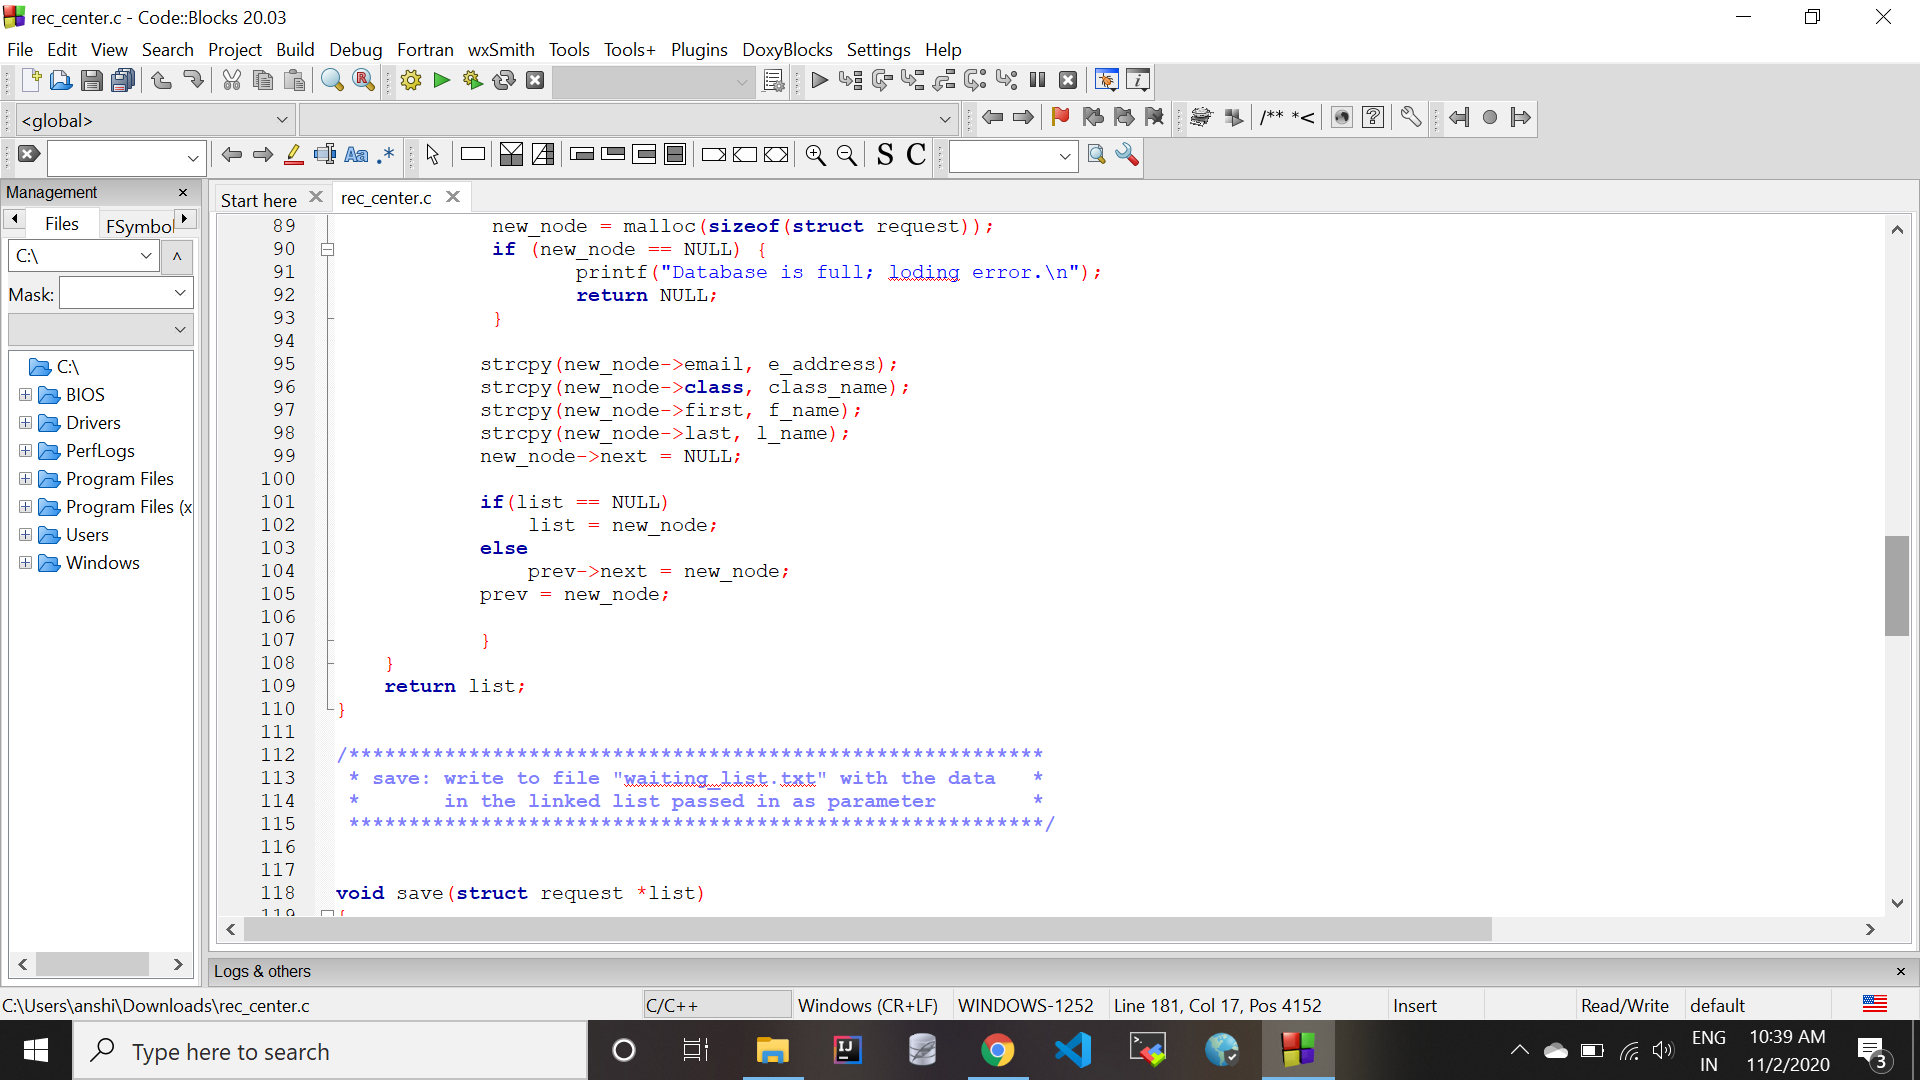
Task: Click the Build and run icon
Action: pos(472,80)
